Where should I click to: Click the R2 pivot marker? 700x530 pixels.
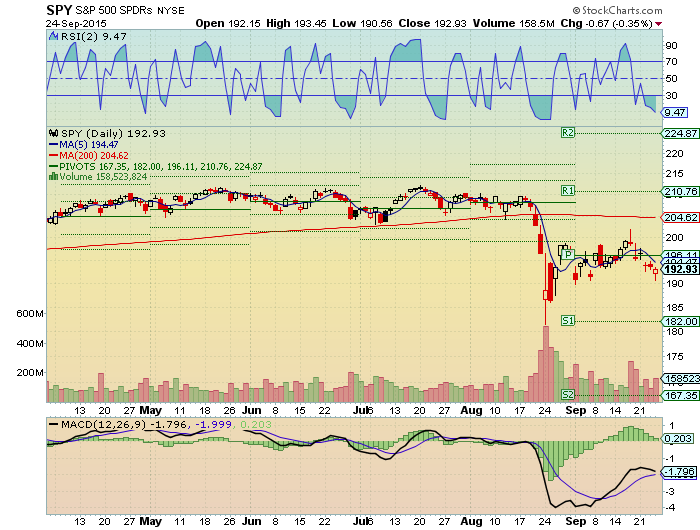click(568, 133)
